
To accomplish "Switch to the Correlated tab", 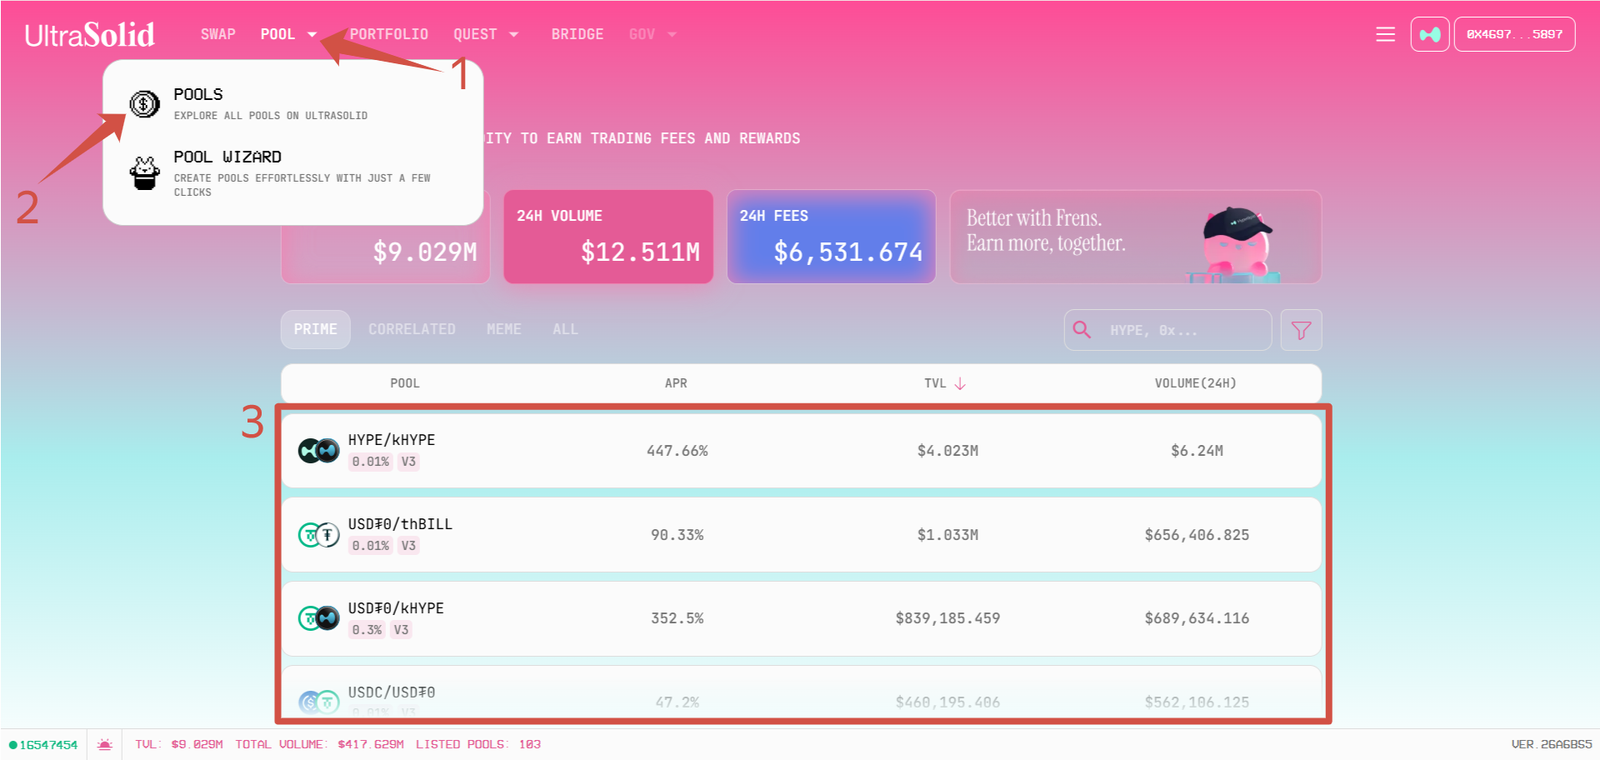I will coord(411,330).
